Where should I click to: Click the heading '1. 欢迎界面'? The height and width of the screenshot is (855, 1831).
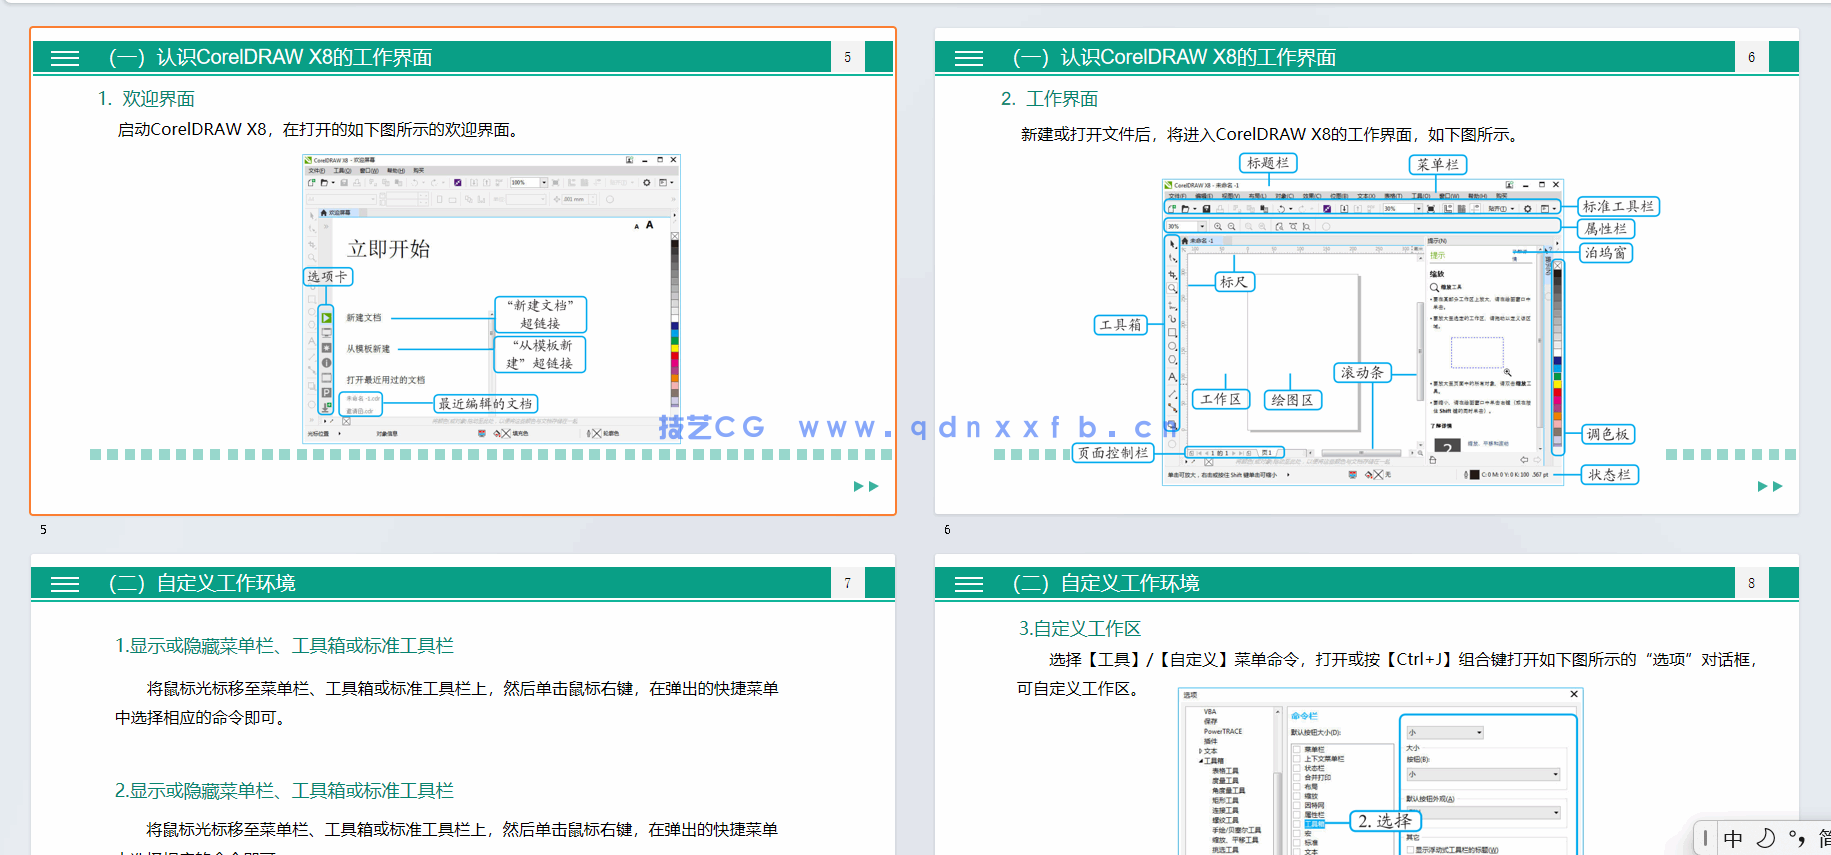tap(146, 99)
